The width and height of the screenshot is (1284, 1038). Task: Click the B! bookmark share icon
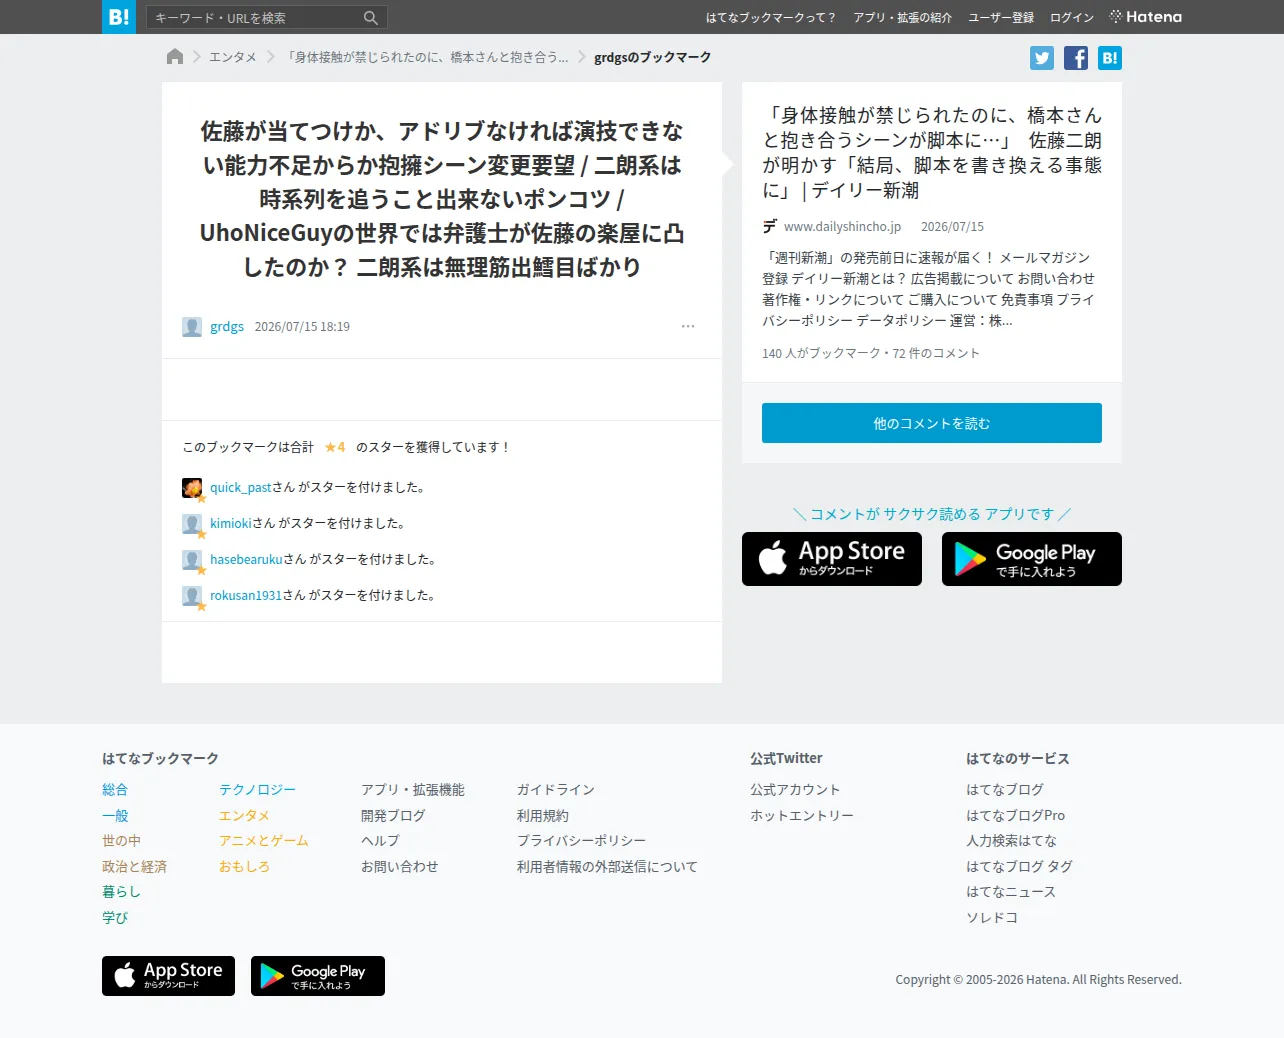coord(1110,58)
